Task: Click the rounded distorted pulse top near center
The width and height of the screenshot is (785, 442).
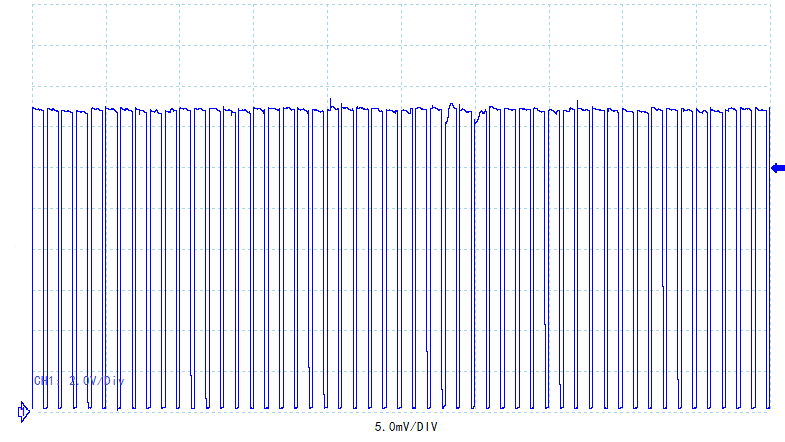Action: (x=452, y=105)
